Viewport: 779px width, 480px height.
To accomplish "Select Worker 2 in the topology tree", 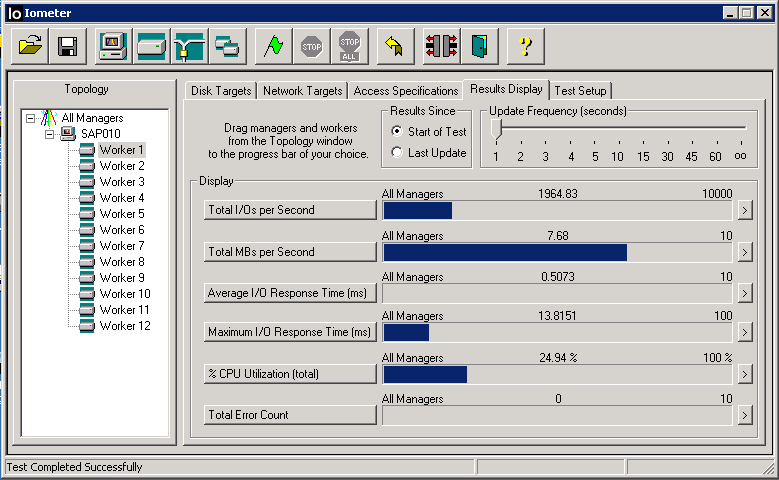I will [x=122, y=166].
